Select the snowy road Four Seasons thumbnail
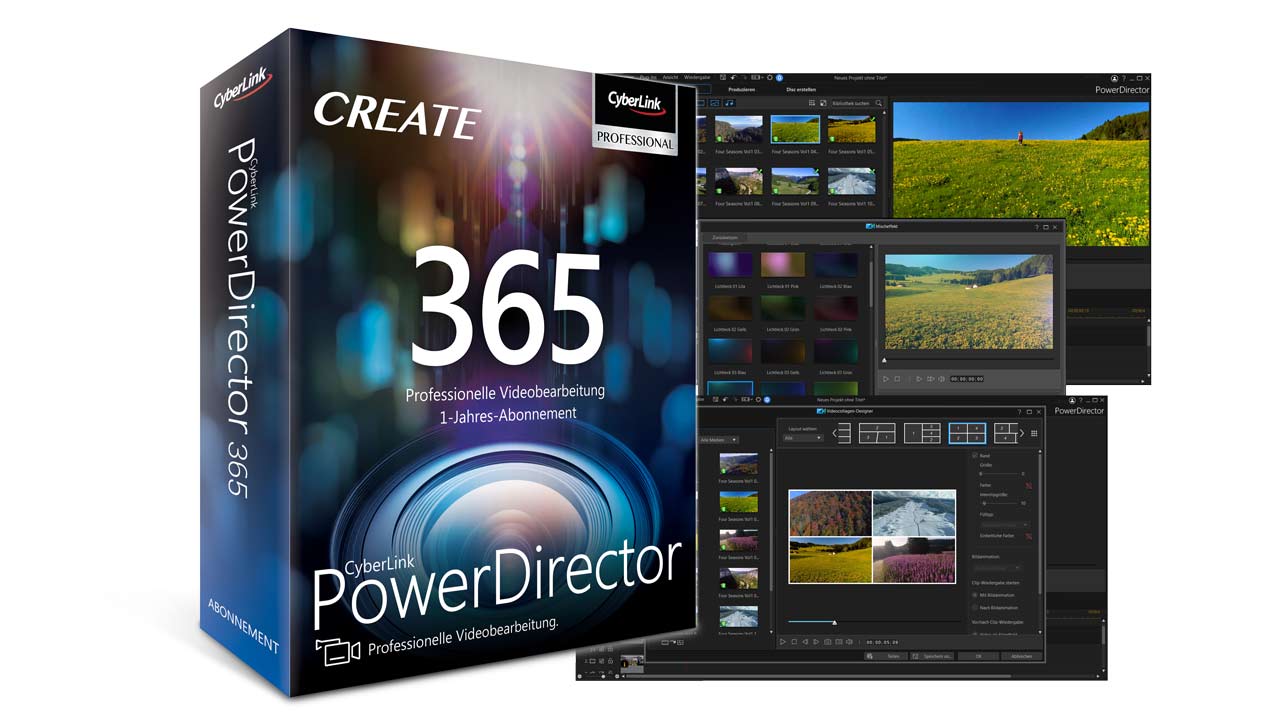This screenshot has width=1280, height=720. point(852,180)
